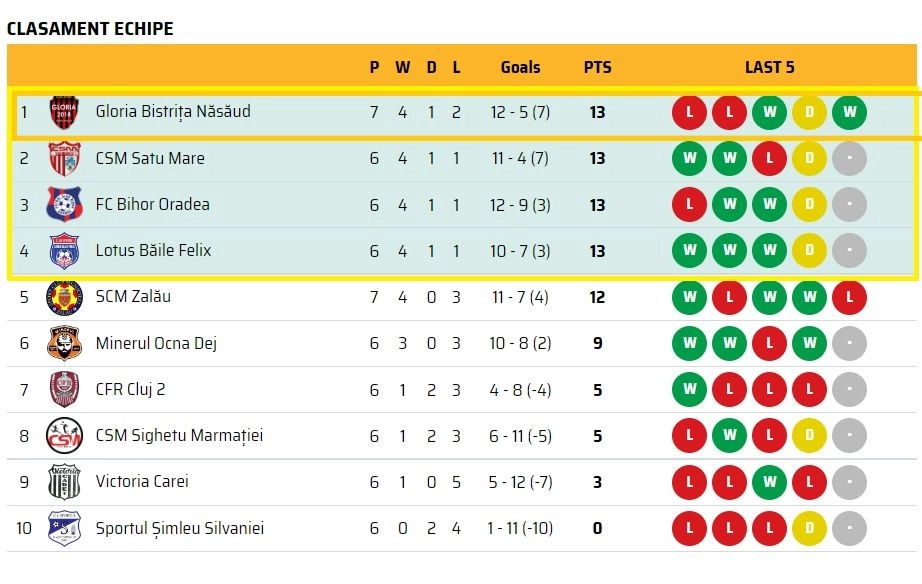922x584 pixels.
Task: Click the CFR Cluj 2 crest
Action: (64, 389)
